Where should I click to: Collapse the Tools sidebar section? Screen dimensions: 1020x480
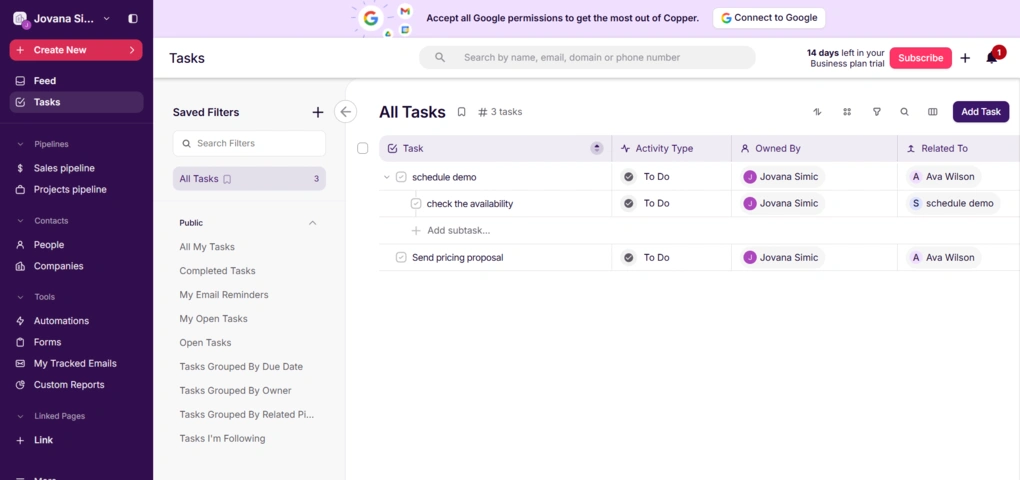pos(20,297)
